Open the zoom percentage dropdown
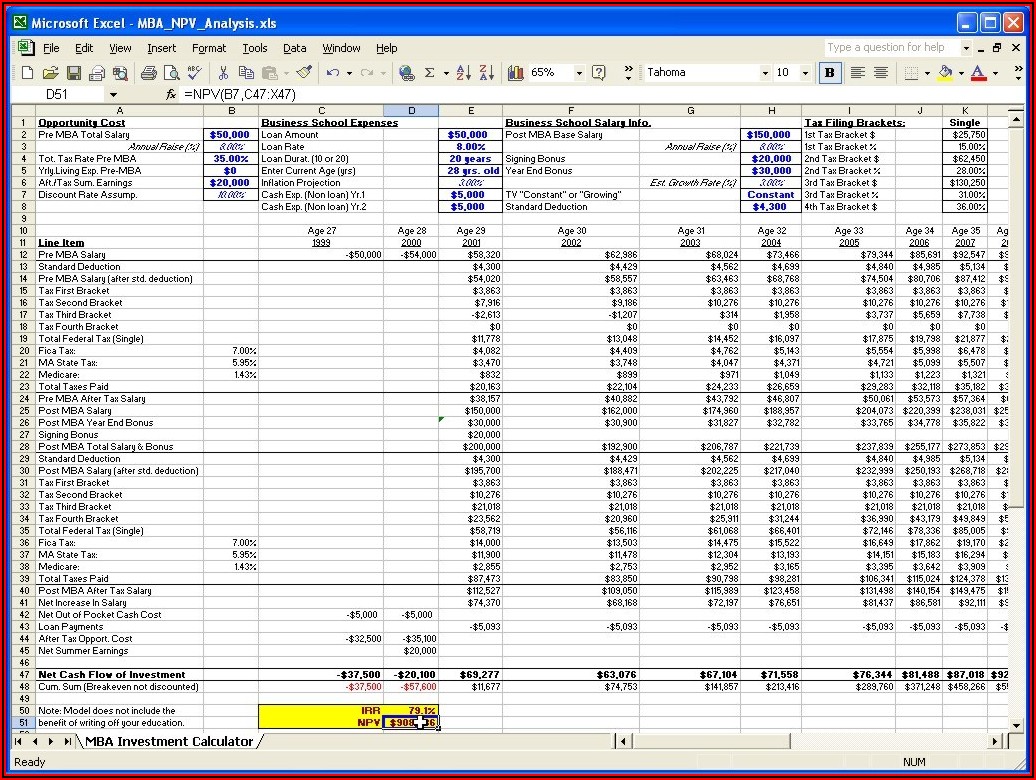The width and height of the screenshot is (1036, 780). coord(578,73)
